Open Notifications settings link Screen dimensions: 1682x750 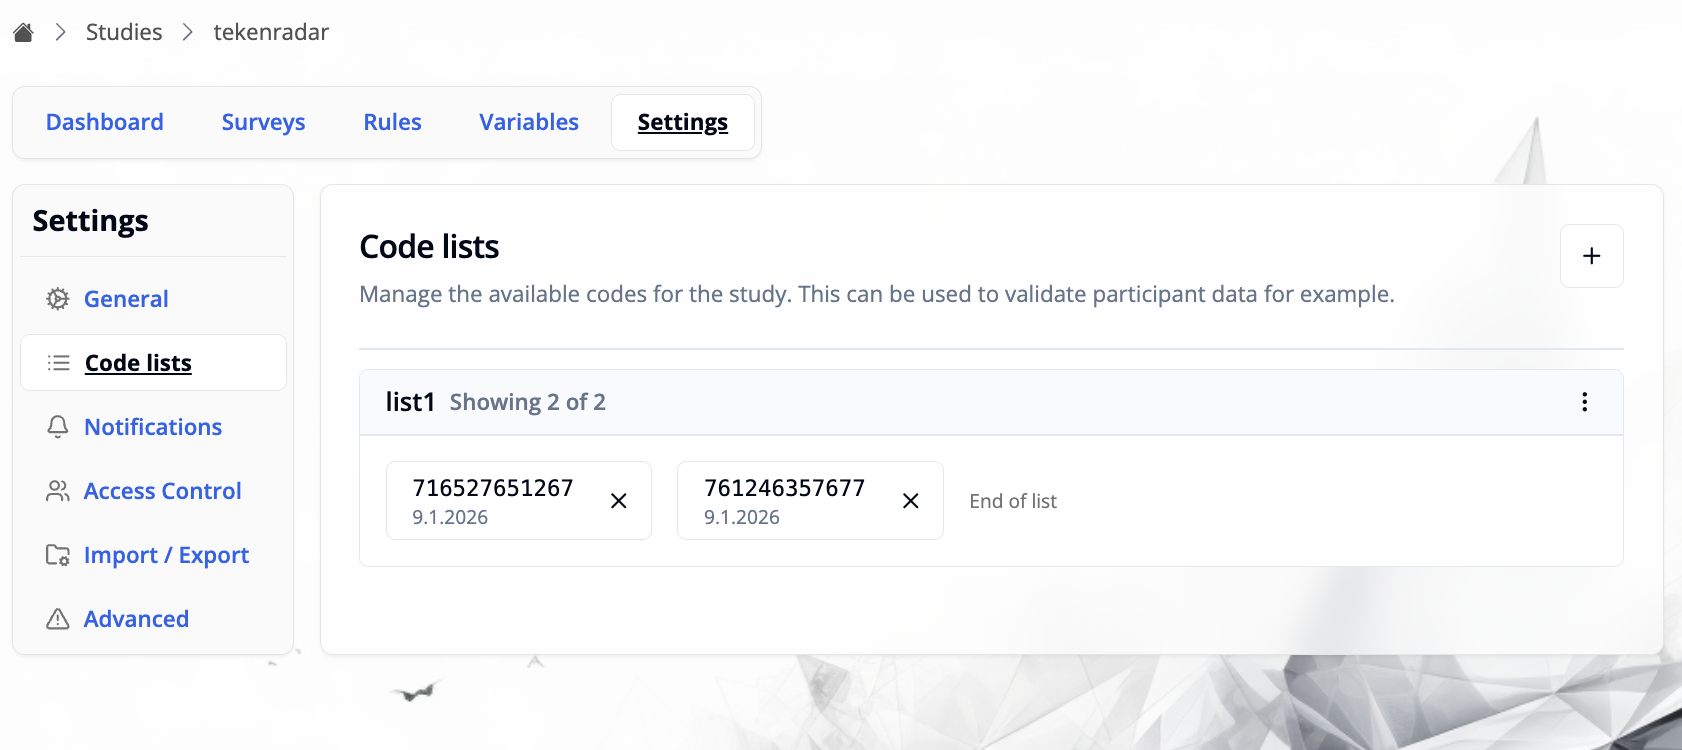[x=153, y=427]
